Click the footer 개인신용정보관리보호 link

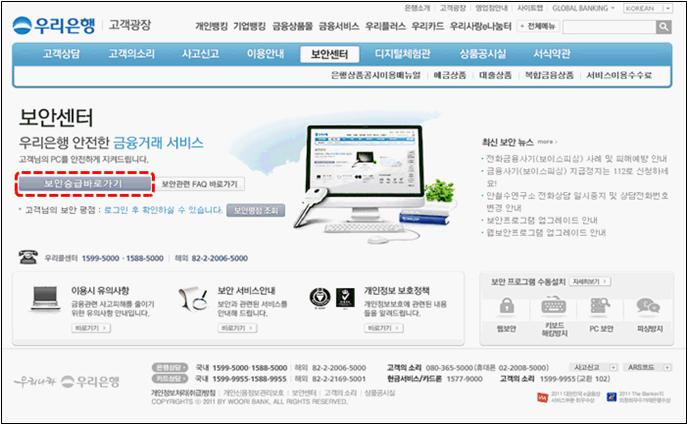[x=253, y=393]
